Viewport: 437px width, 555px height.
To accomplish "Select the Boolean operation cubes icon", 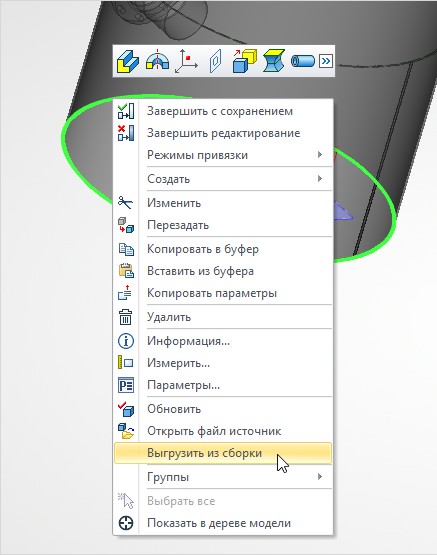I will pos(245,61).
